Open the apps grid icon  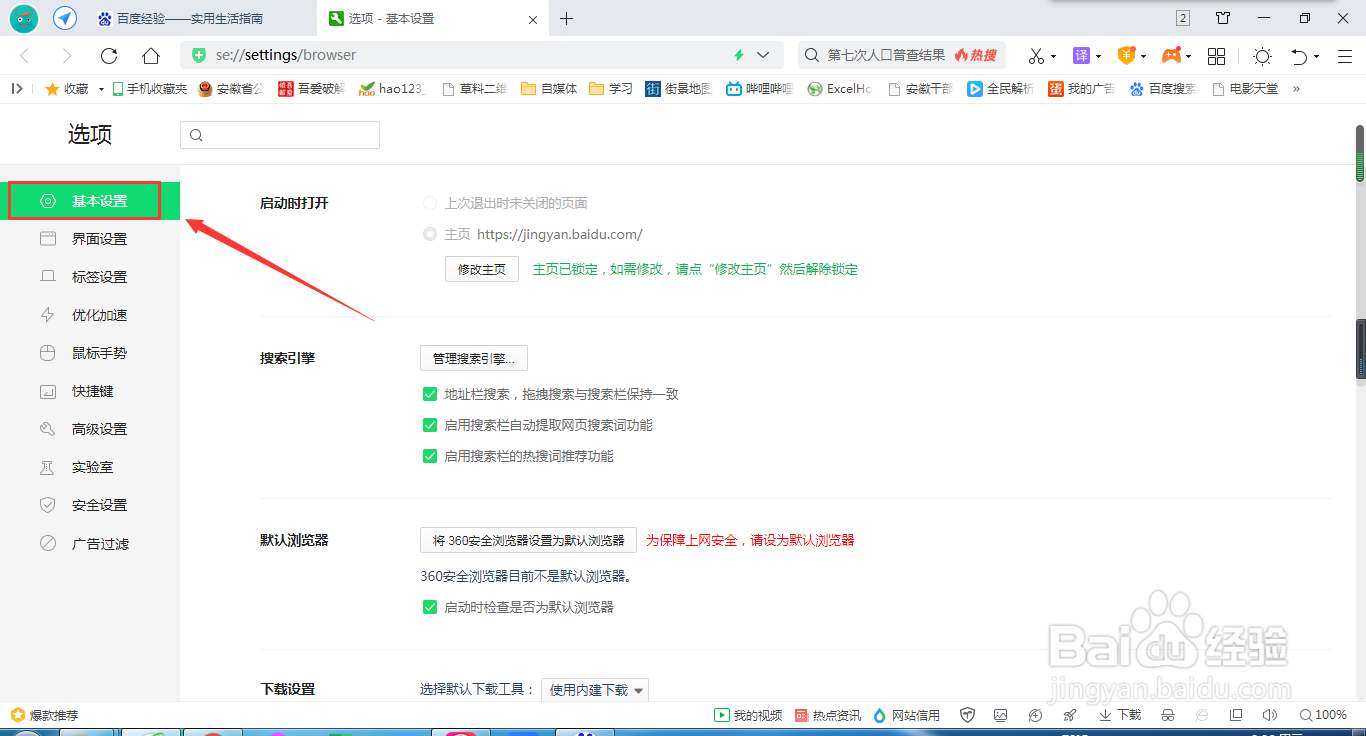1216,55
